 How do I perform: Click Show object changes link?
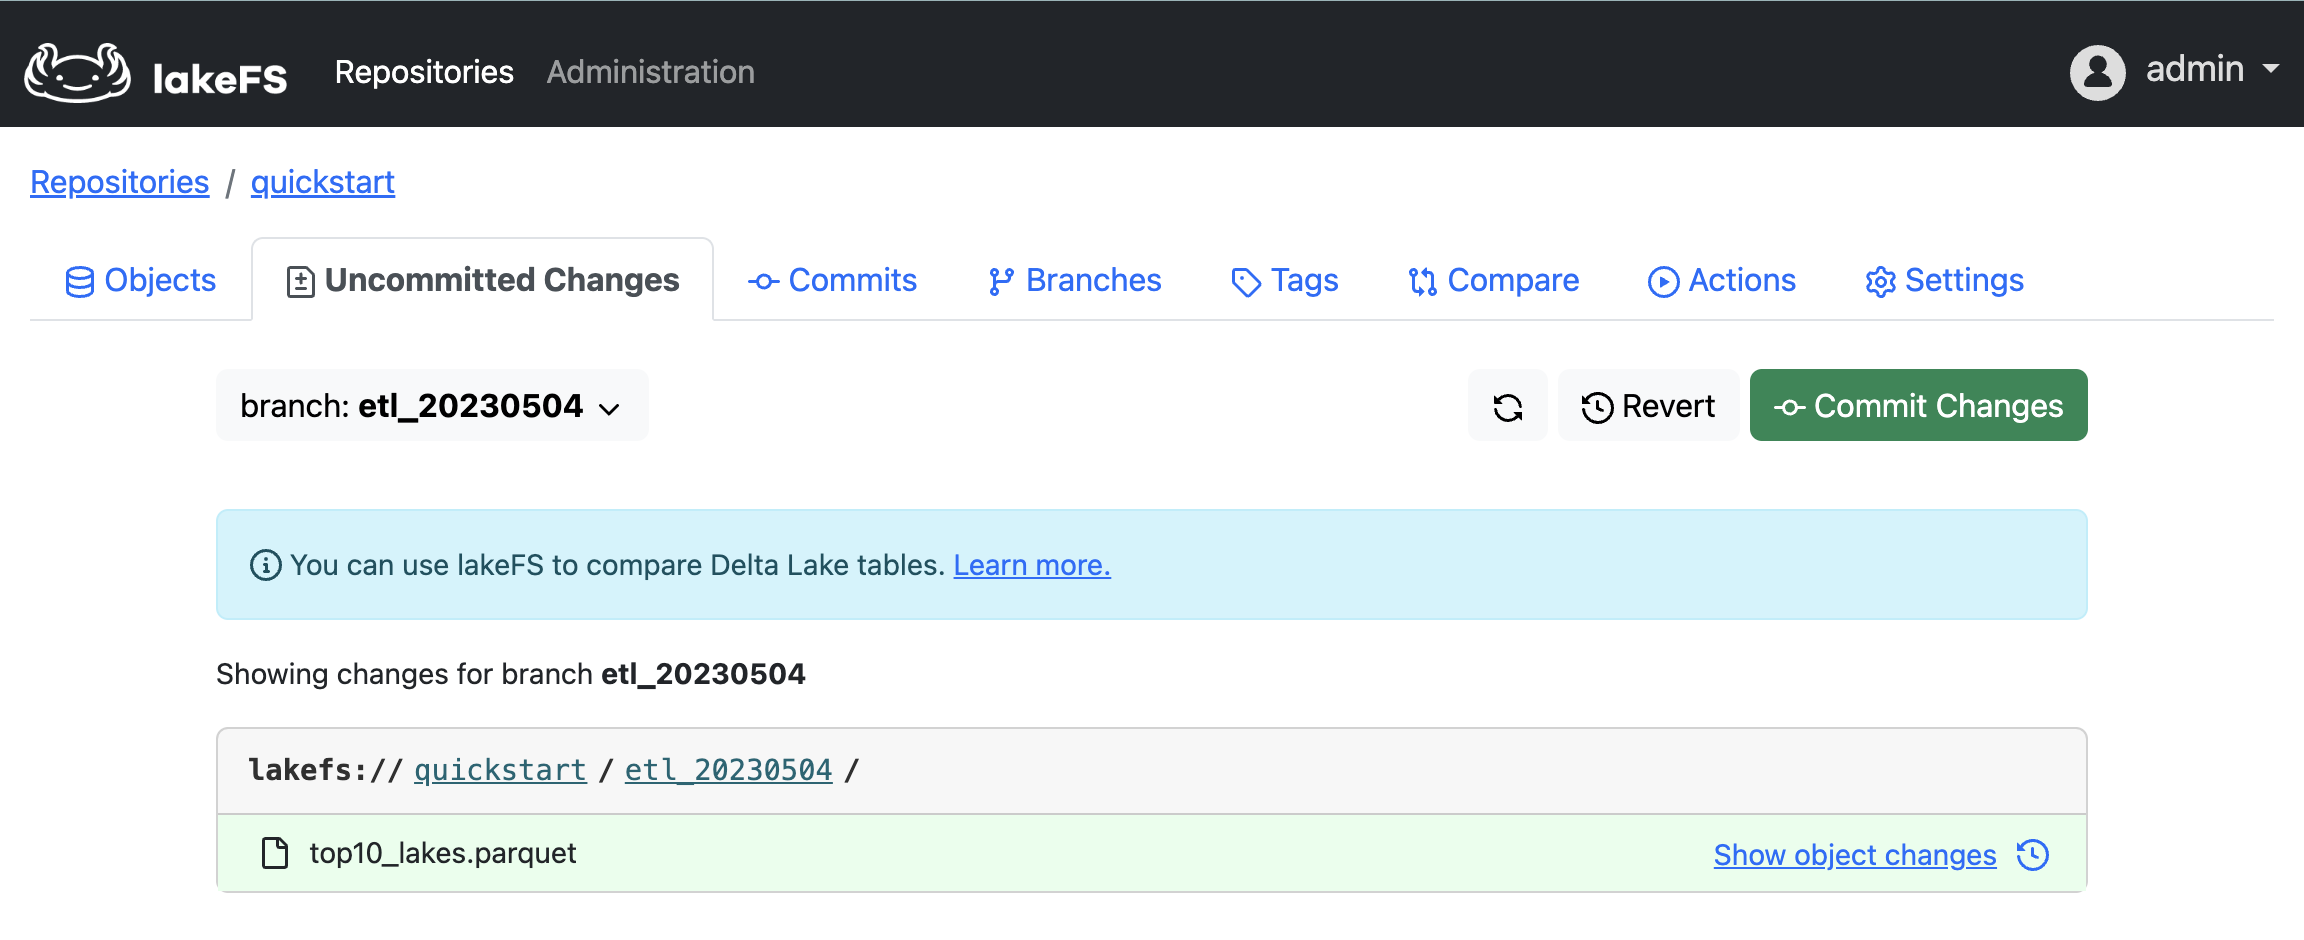point(1854,855)
